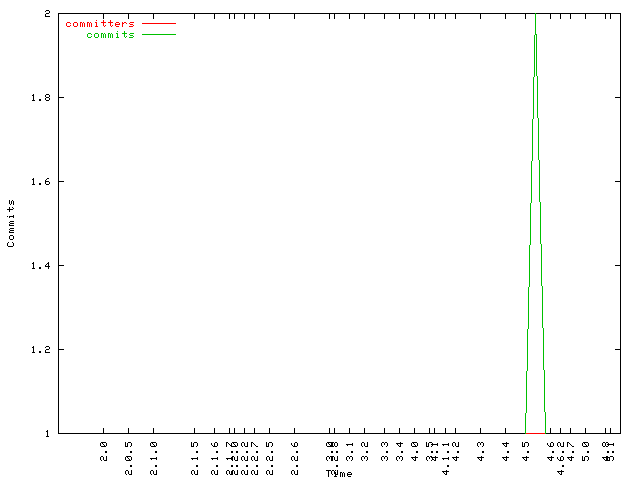
Task: Click the y-axis tick label 2
Action: [48, 14]
